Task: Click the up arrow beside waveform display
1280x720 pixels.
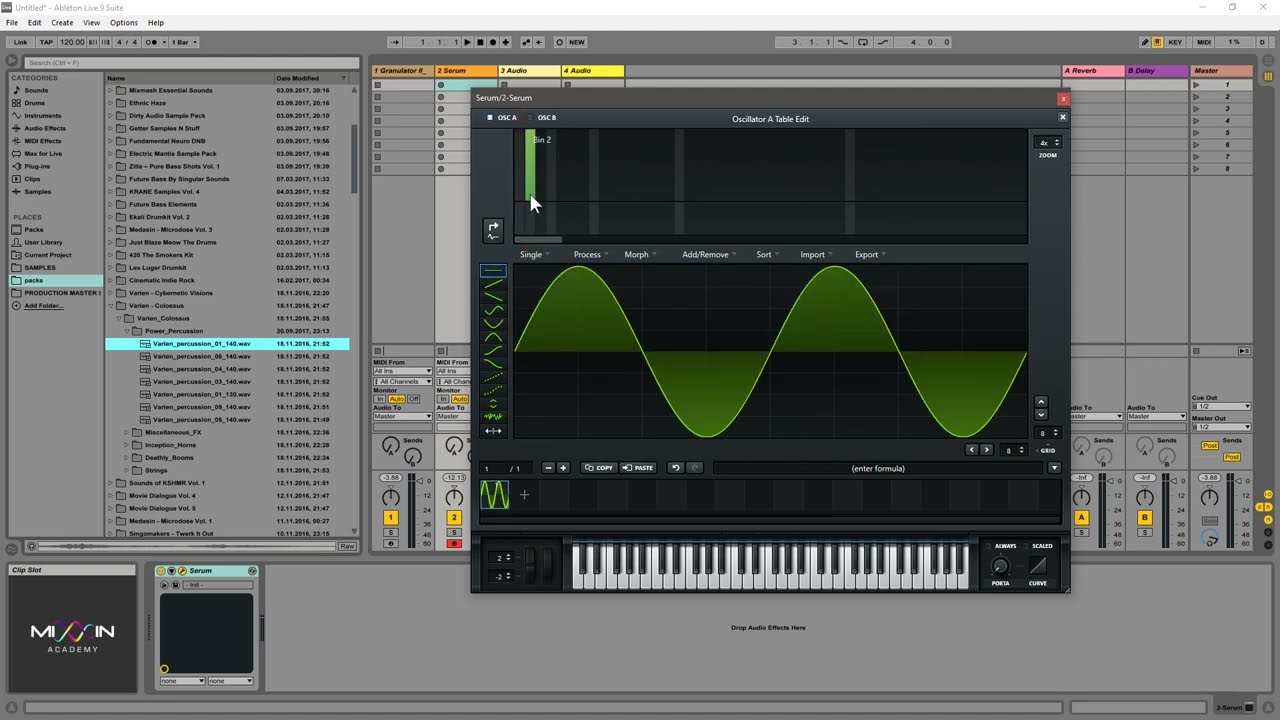Action: pyautogui.click(x=1041, y=402)
